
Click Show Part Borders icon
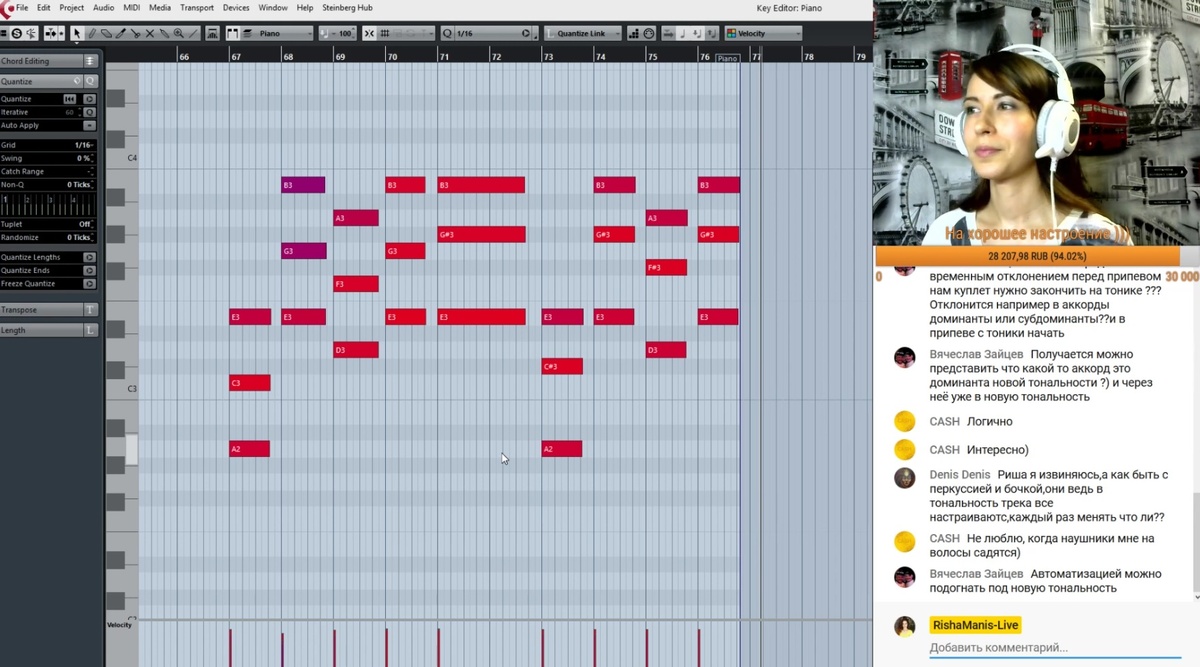[x=232, y=33]
